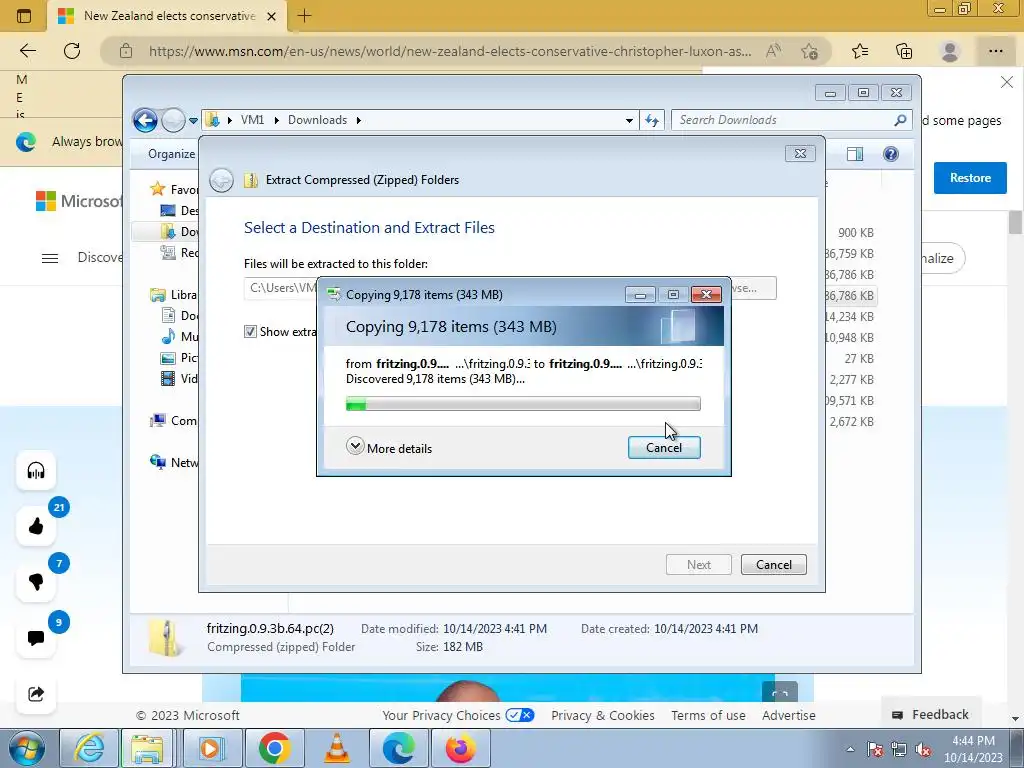This screenshot has width=1024, height=768.
Task: Show hidden system tray icons
Action: coord(850,749)
